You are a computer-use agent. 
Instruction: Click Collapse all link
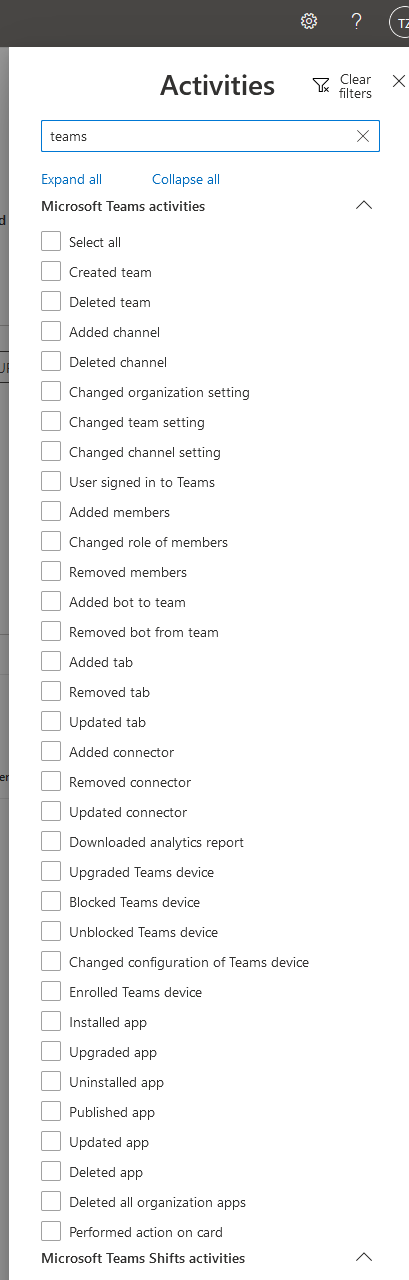click(x=186, y=179)
